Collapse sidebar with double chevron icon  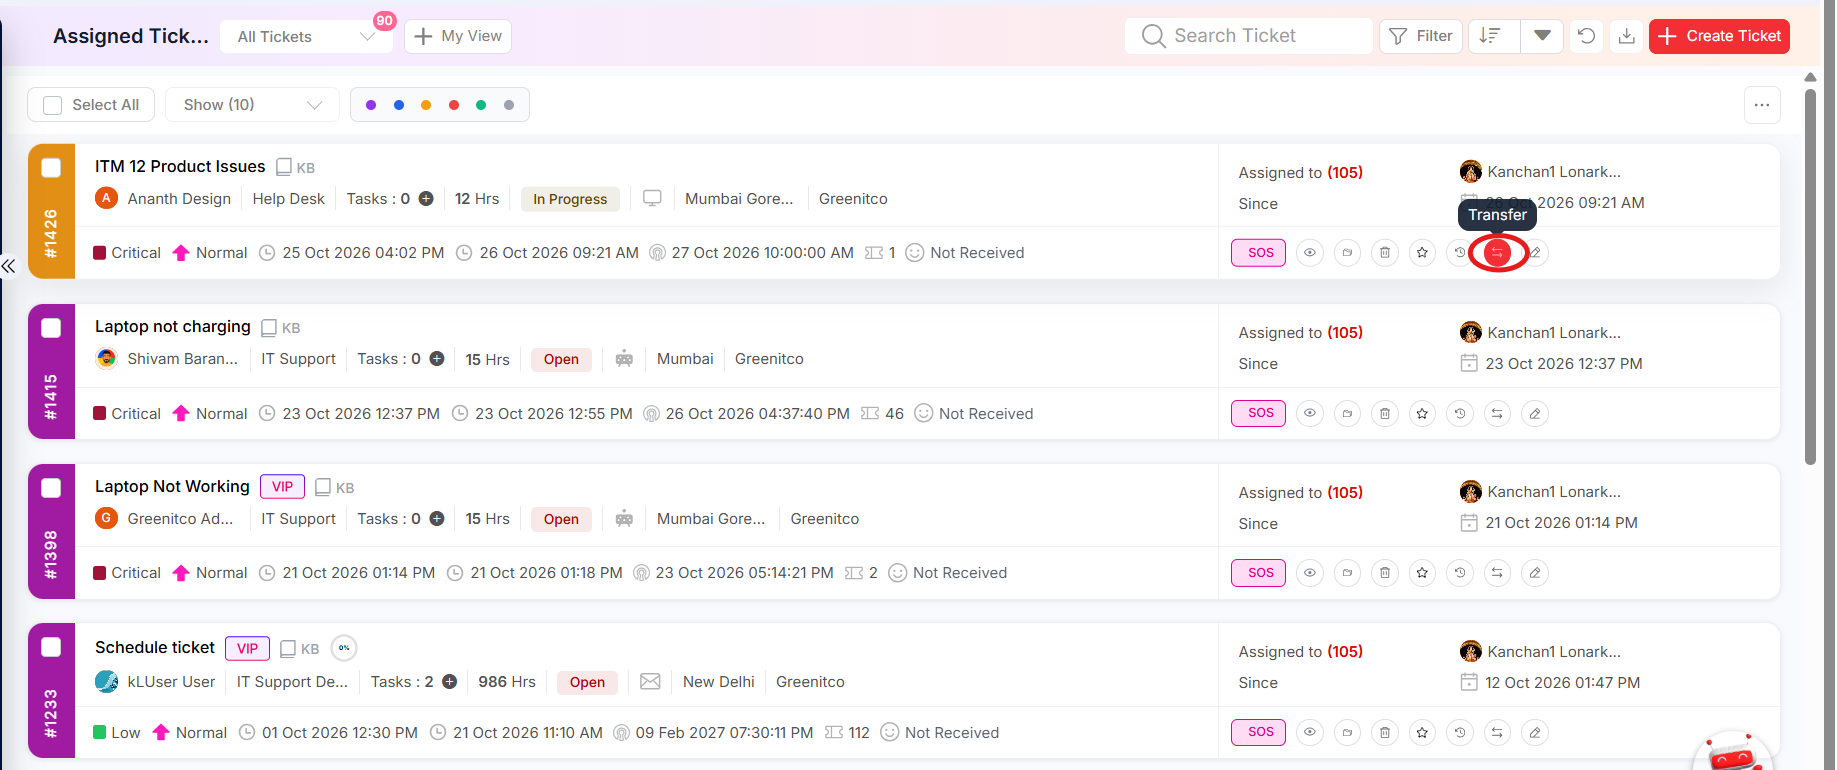[8, 266]
